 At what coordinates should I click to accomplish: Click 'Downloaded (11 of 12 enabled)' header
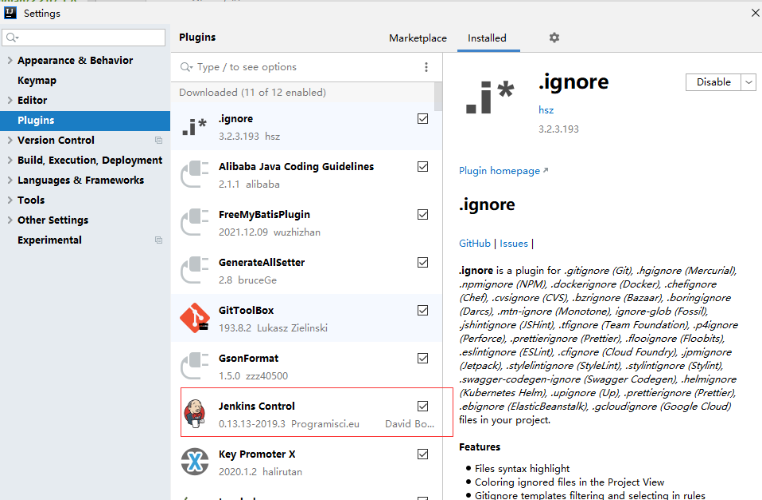point(253,92)
